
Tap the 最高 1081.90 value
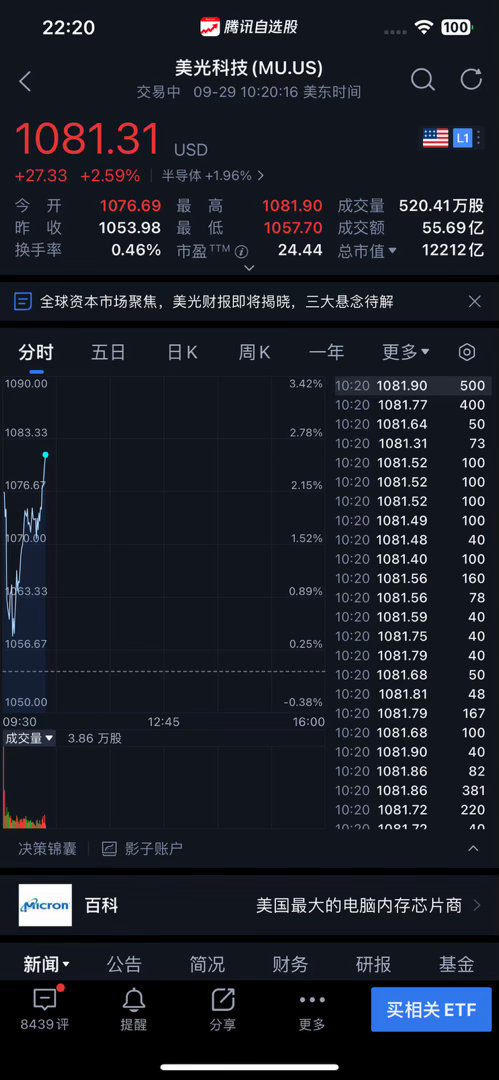(x=292, y=205)
